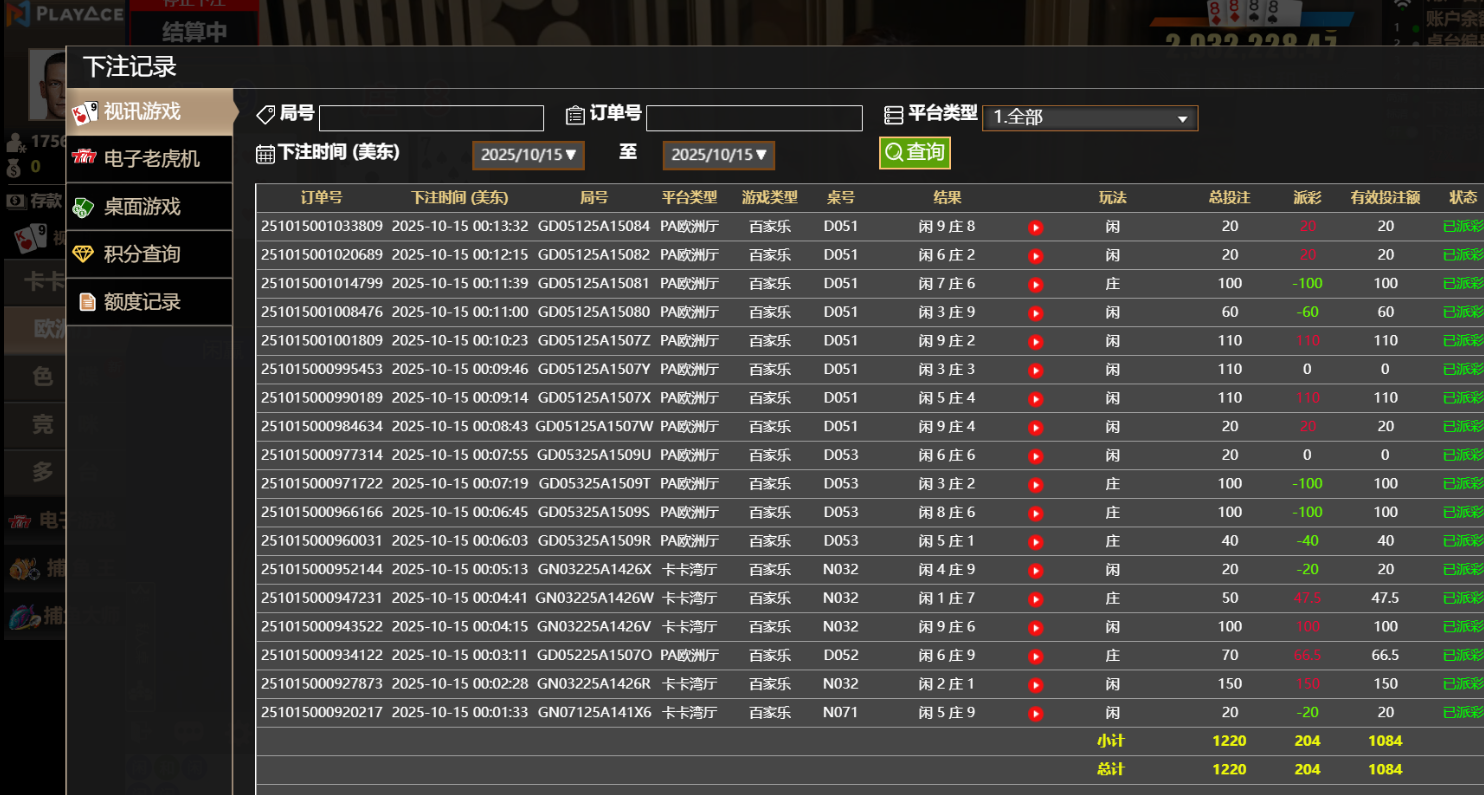This screenshot has height=795, width=1484.
Task: Click the clipboard icon beside 订单号
Action: click(575, 115)
